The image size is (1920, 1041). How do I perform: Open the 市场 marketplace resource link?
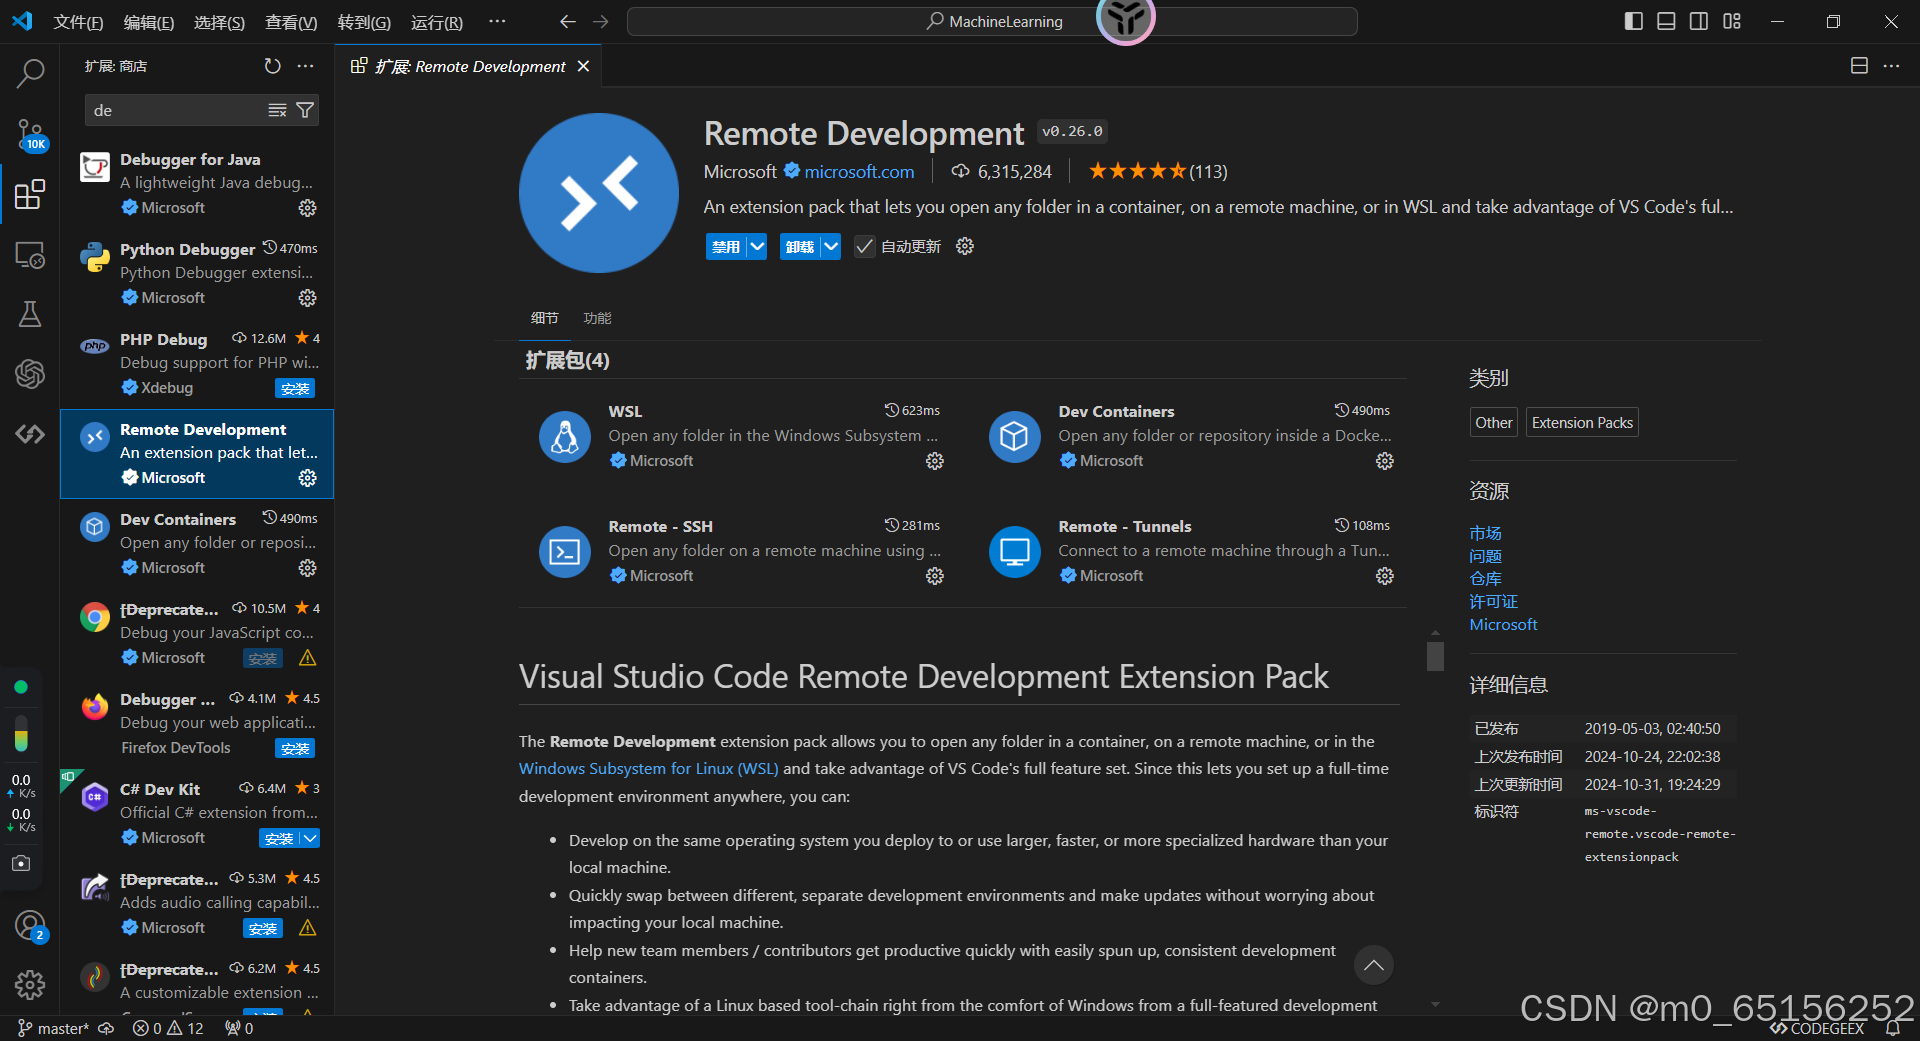(x=1485, y=533)
